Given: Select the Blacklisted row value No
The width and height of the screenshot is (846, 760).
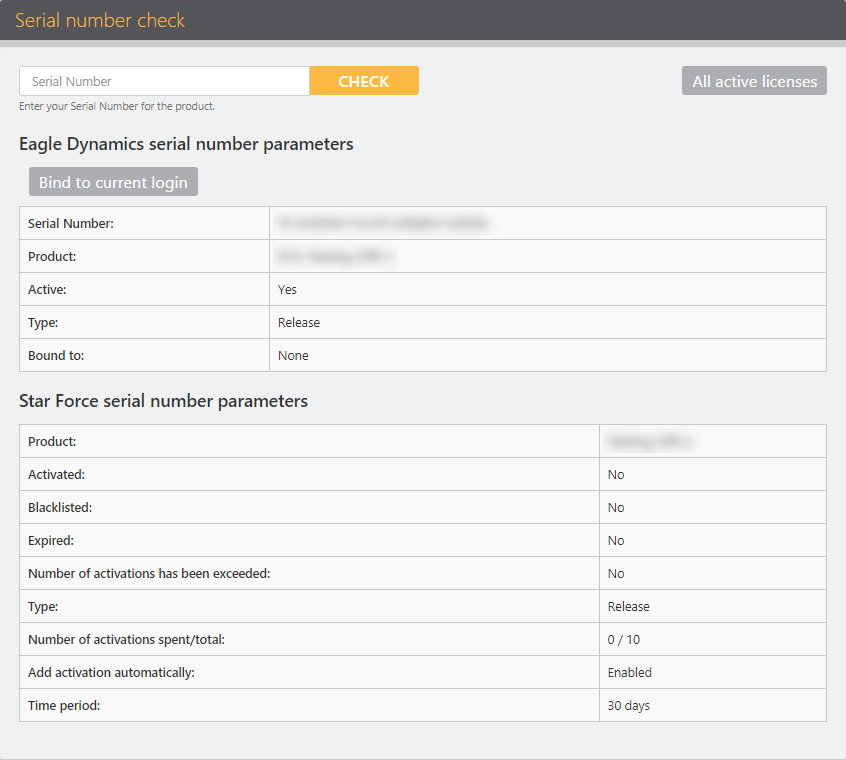Looking at the screenshot, I should tap(616, 508).
